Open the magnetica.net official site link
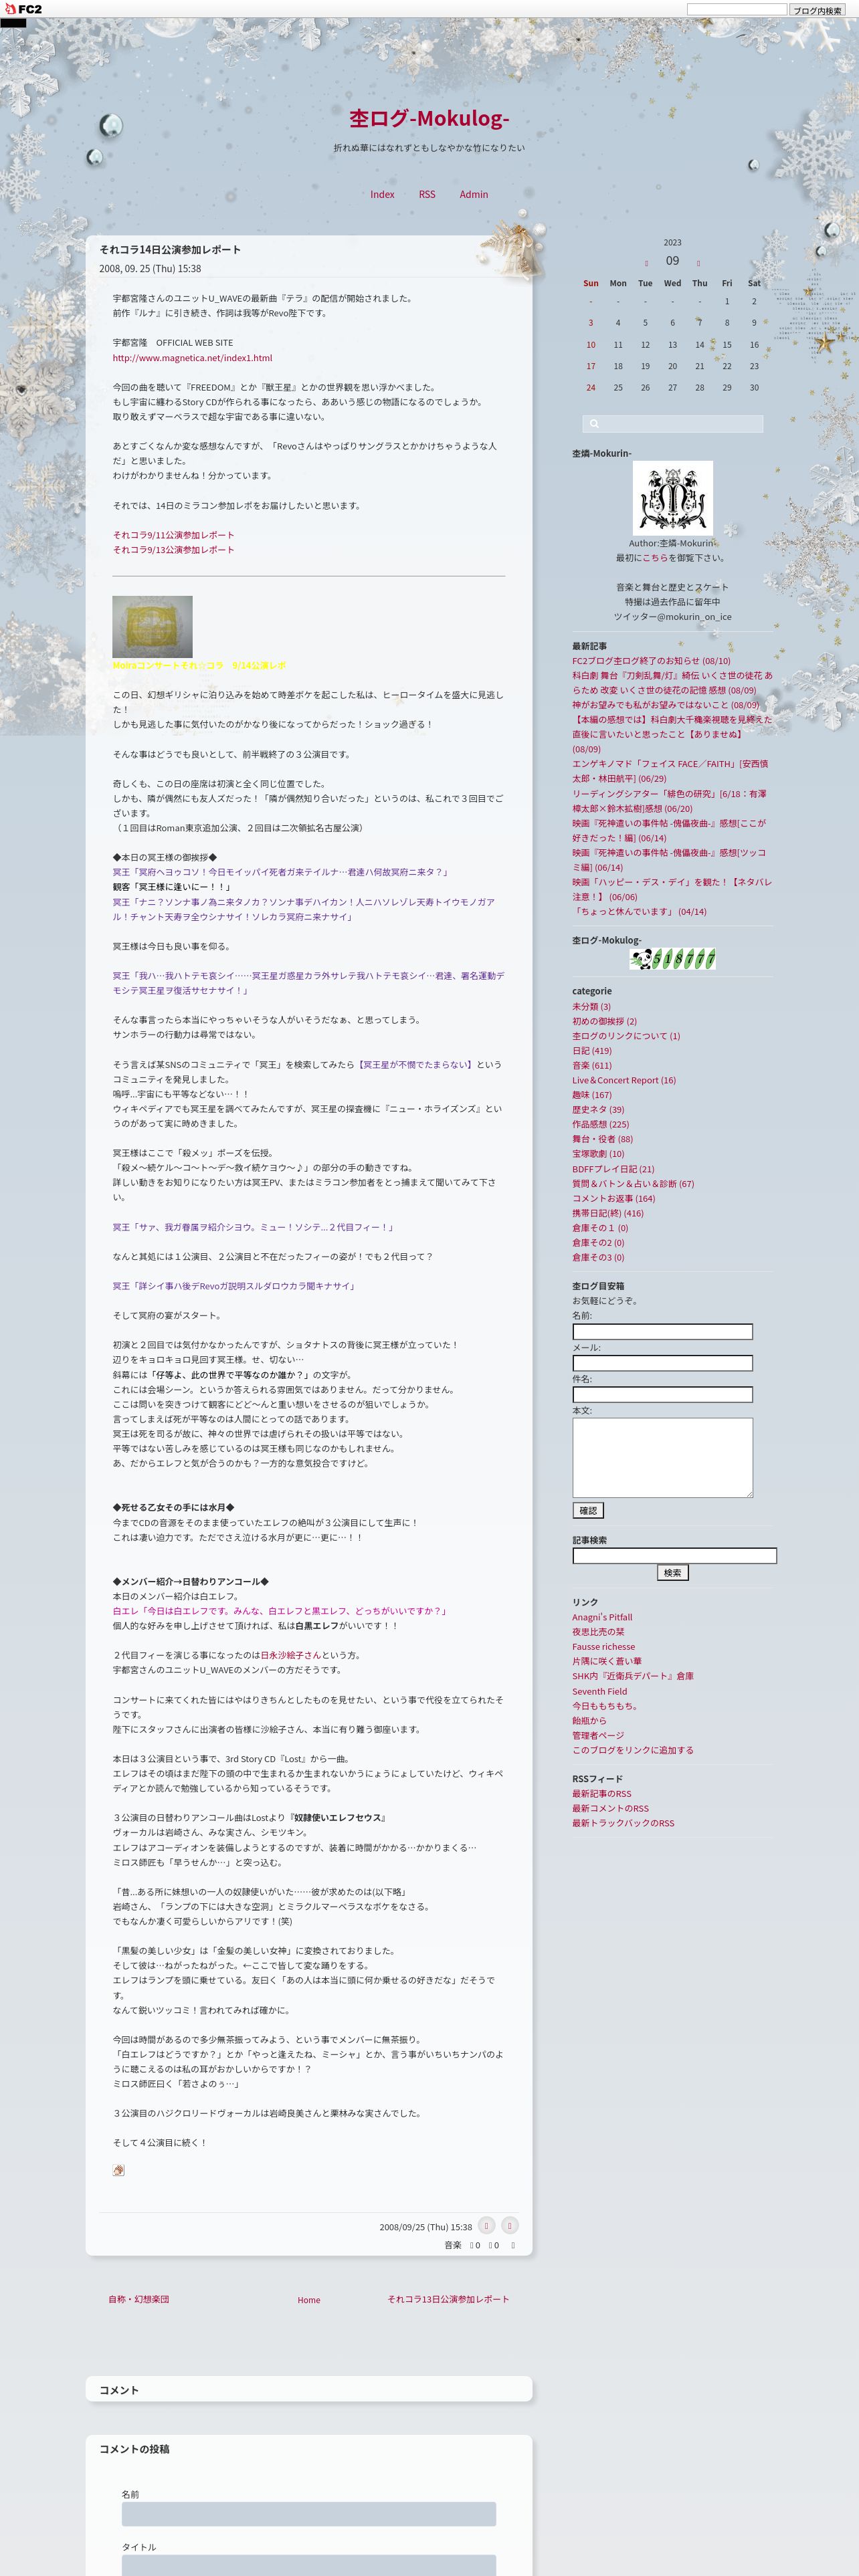859x2576 pixels. [192, 358]
